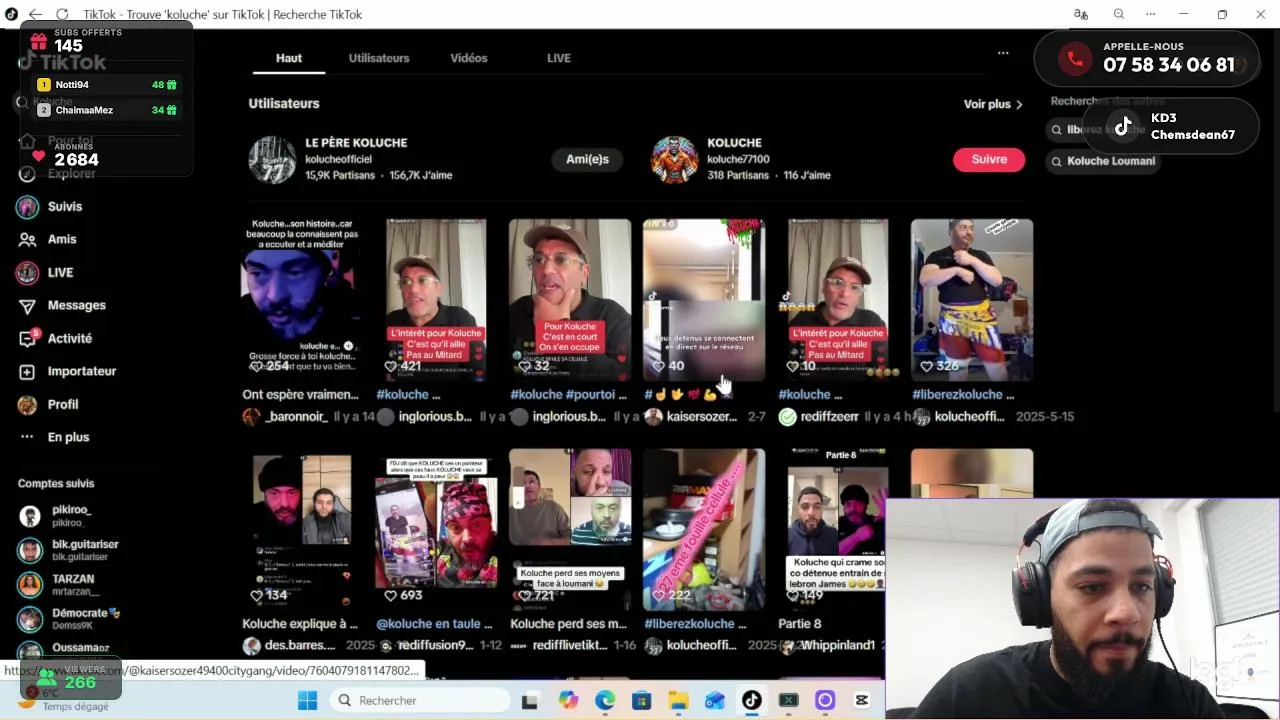The width and height of the screenshot is (1280, 720).
Task: Open video thumbnail with 254 likes
Action: [301, 300]
